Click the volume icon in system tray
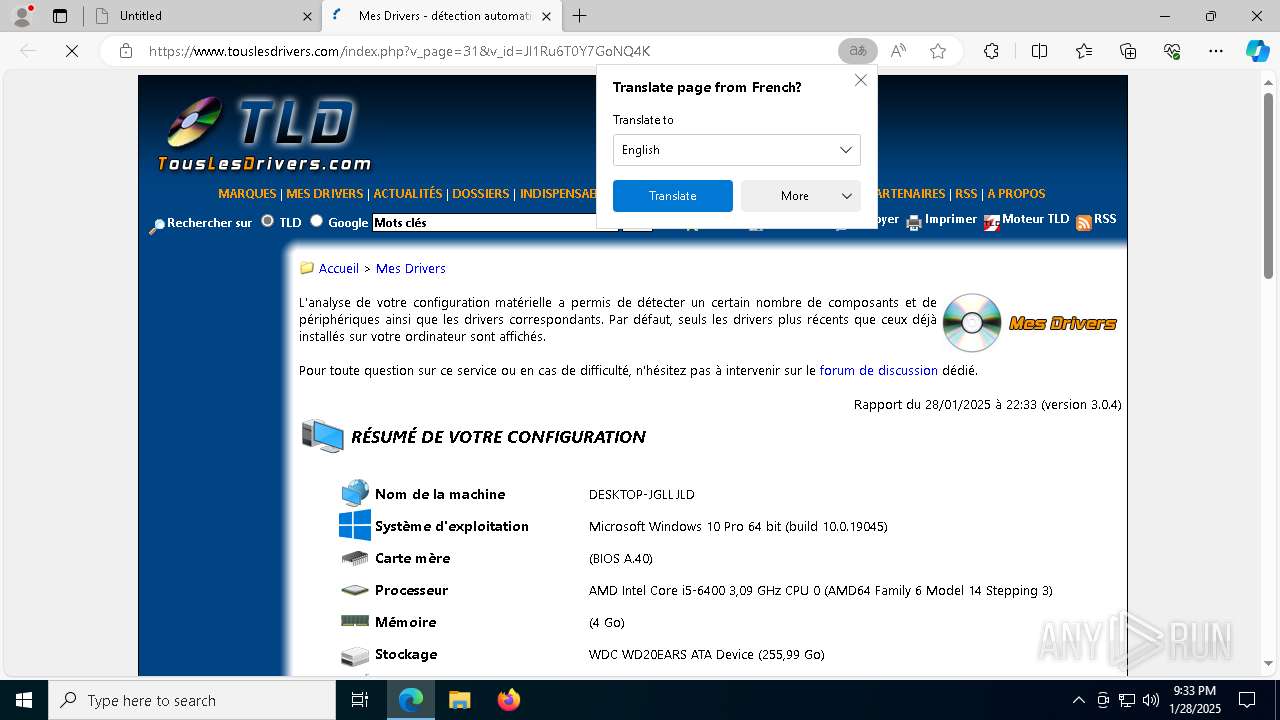 tap(1150, 700)
